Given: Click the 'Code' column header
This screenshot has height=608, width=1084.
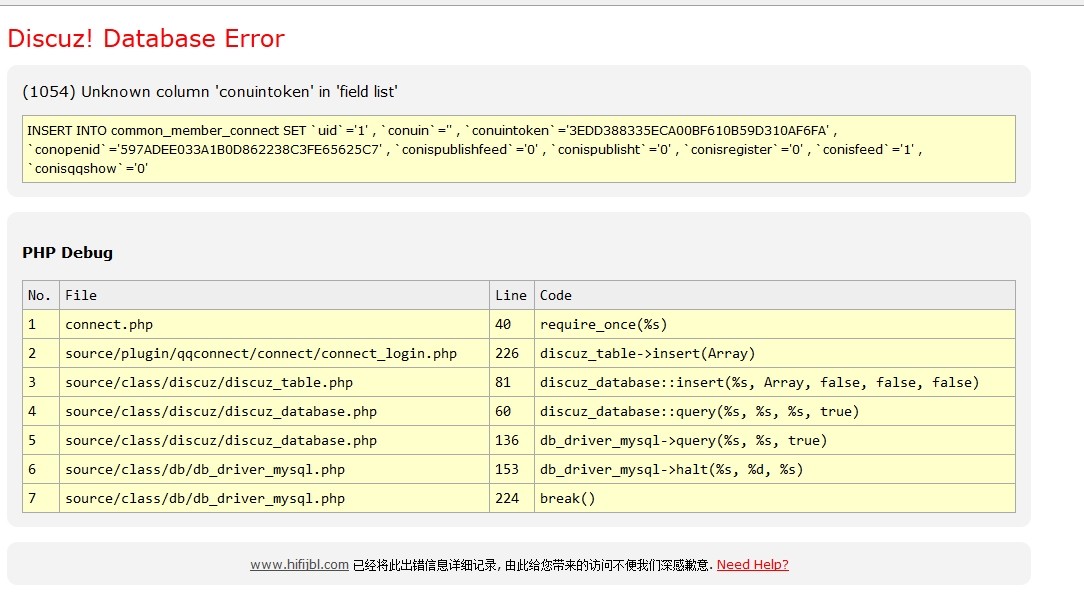Looking at the screenshot, I should 556,296.
